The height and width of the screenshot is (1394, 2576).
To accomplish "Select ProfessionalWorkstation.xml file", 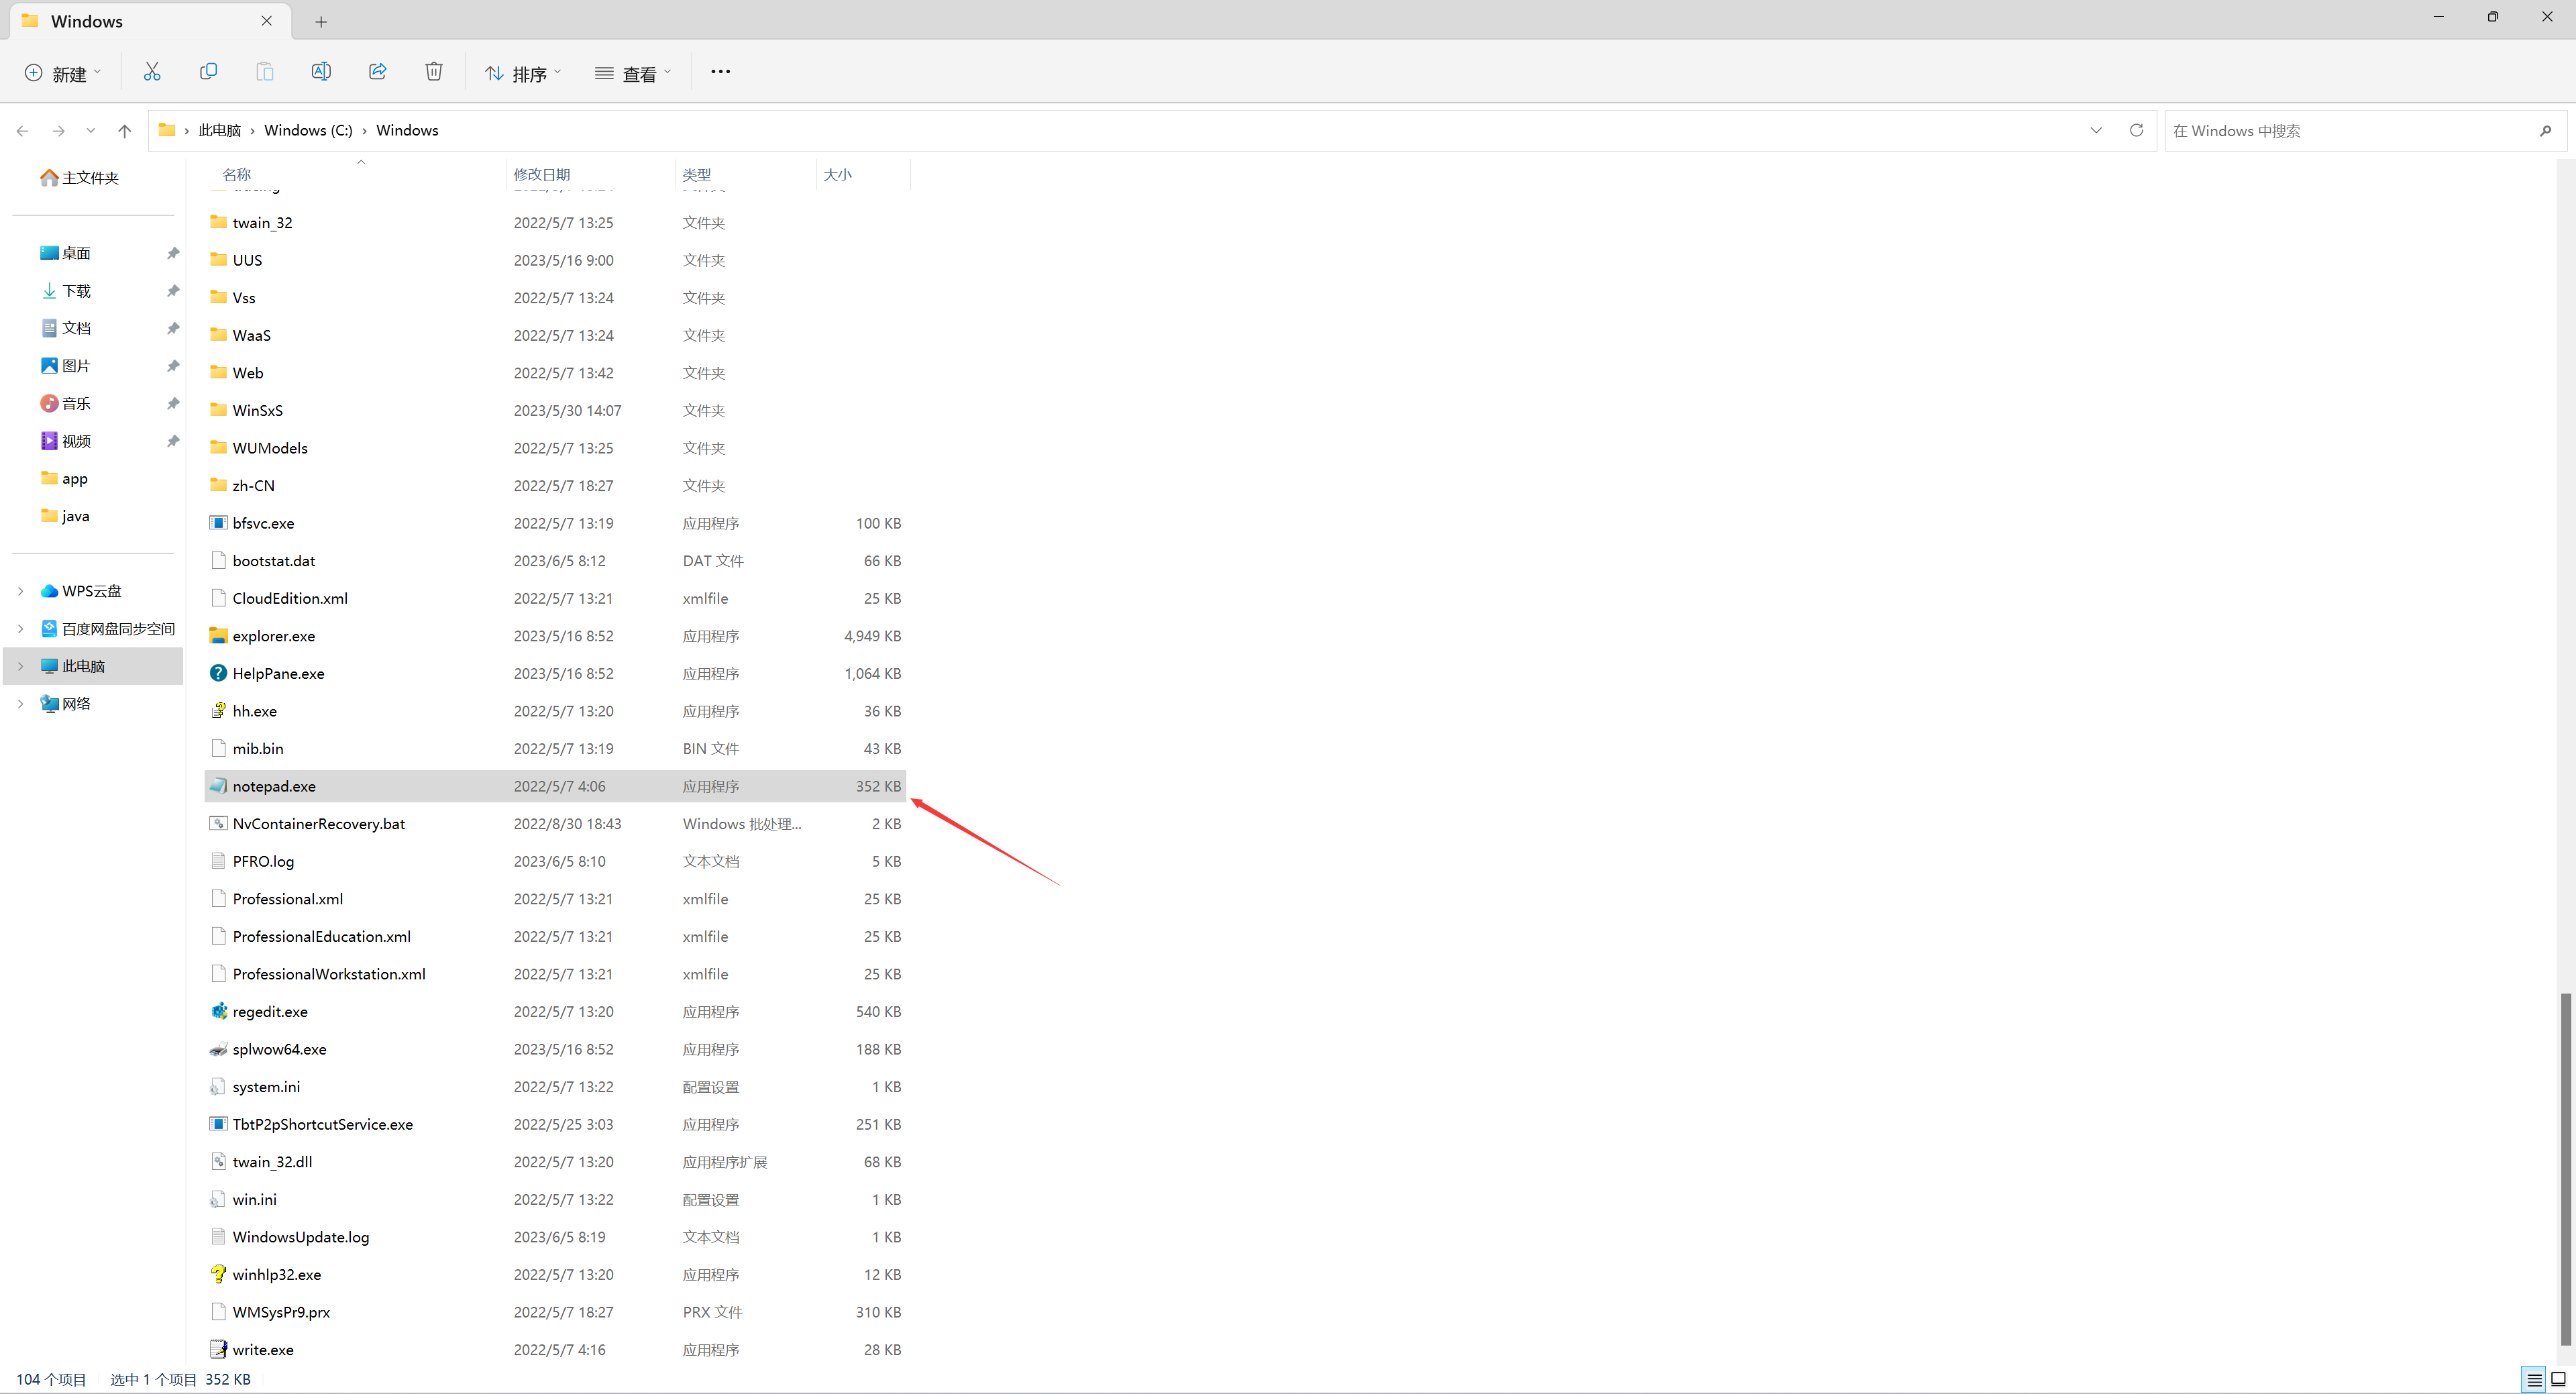I will click(555, 974).
